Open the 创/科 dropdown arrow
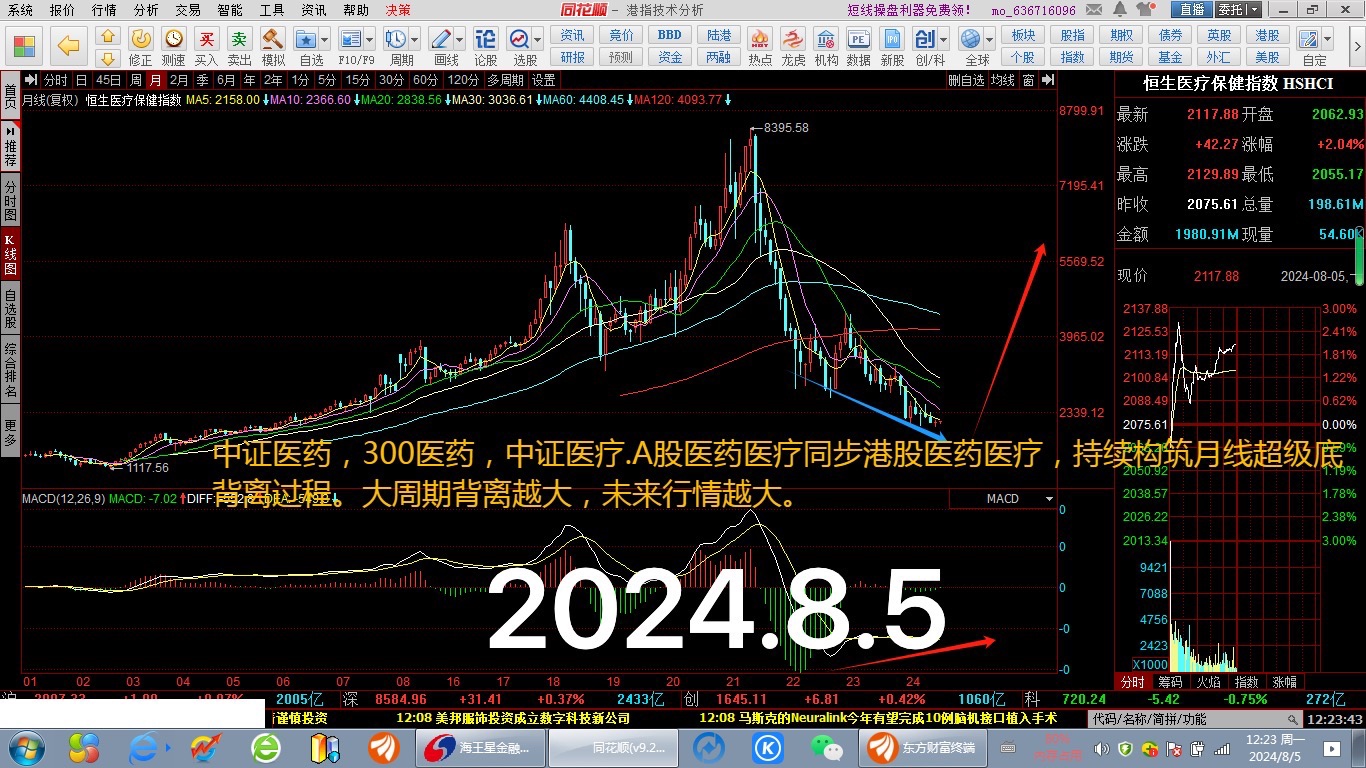 pos(943,39)
